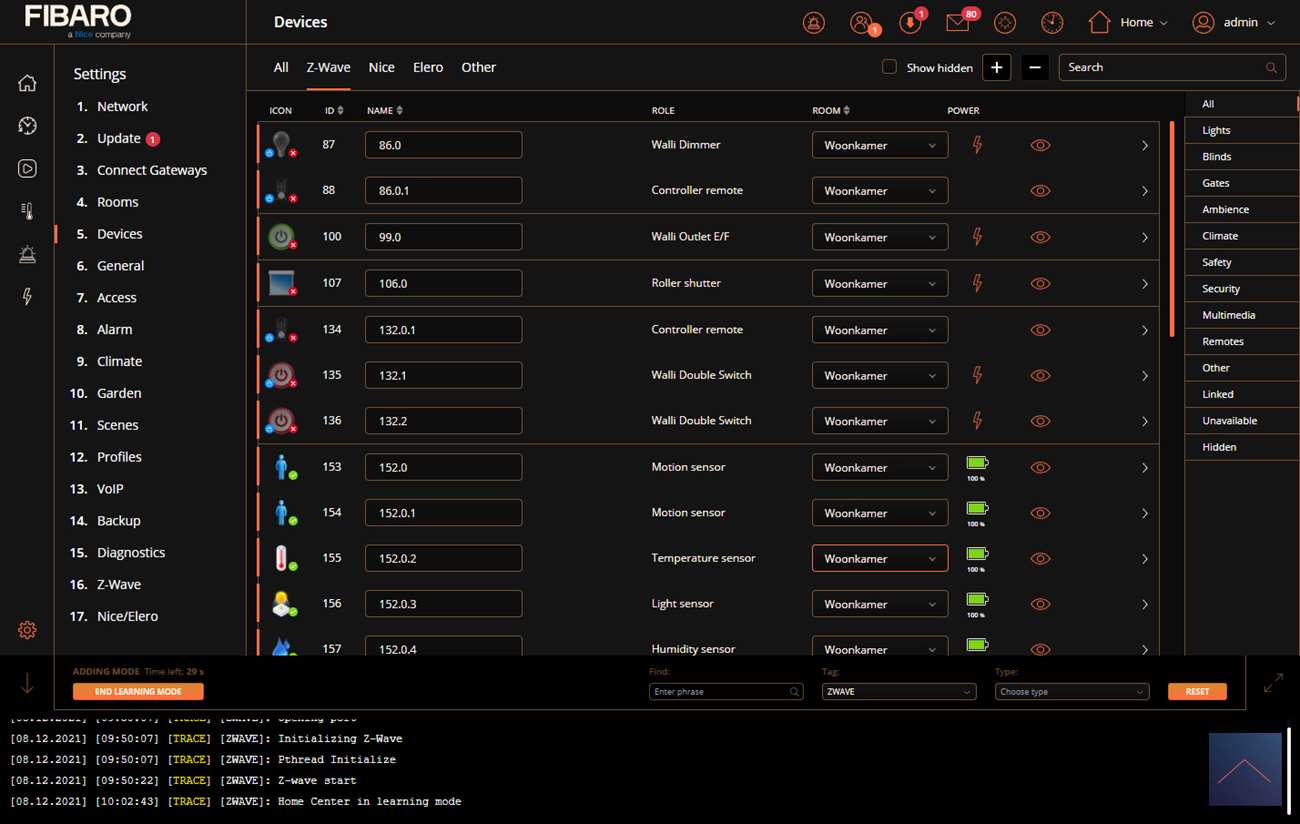Click the magnifier icon in Search box
1300x824 pixels.
point(1271,68)
